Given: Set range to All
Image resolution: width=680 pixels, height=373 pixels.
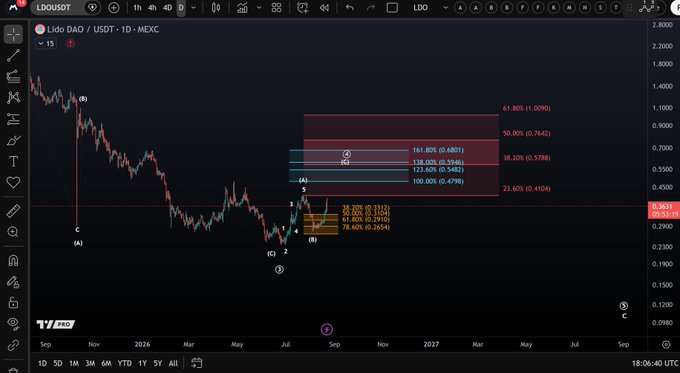Looking at the screenshot, I should [x=173, y=363].
